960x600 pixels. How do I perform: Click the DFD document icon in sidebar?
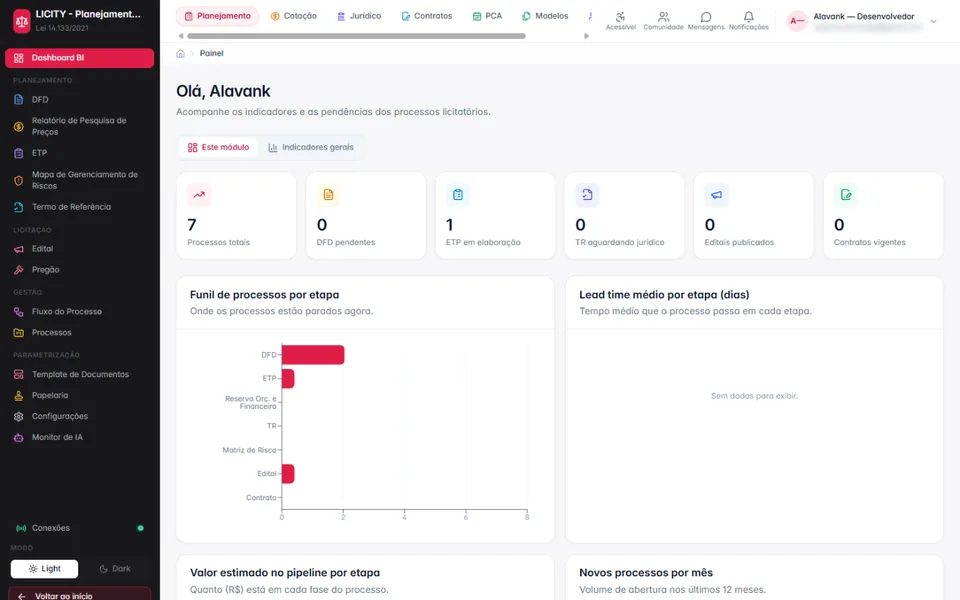(19, 99)
